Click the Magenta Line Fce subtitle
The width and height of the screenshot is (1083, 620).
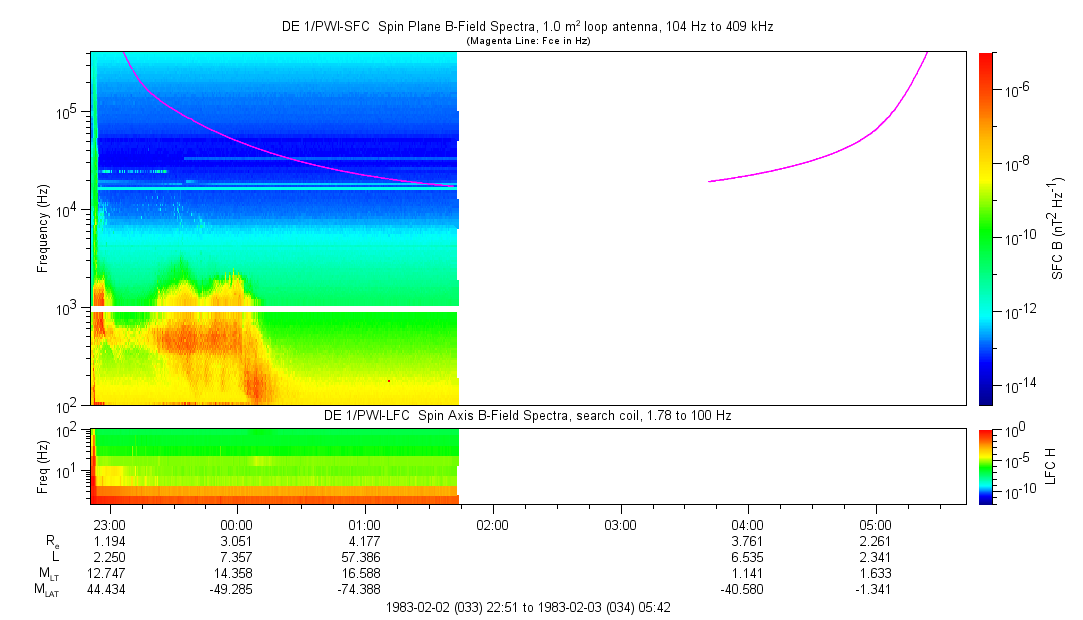tap(528, 41)
